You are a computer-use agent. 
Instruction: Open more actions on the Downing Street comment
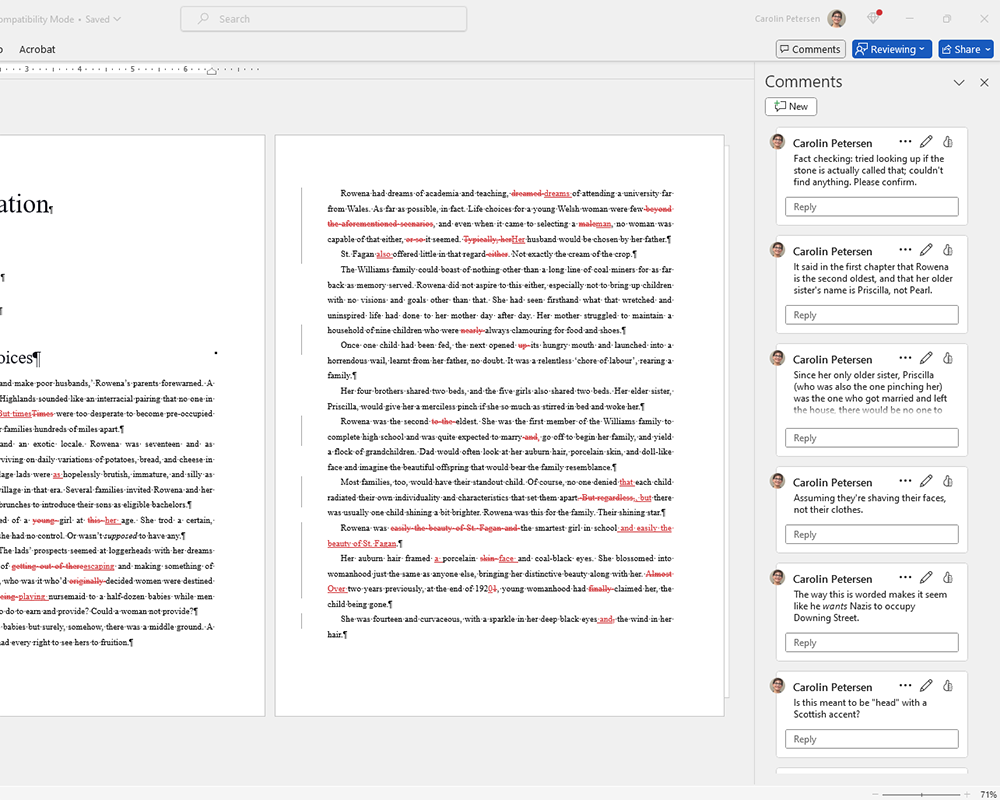[x=905, y=578]
